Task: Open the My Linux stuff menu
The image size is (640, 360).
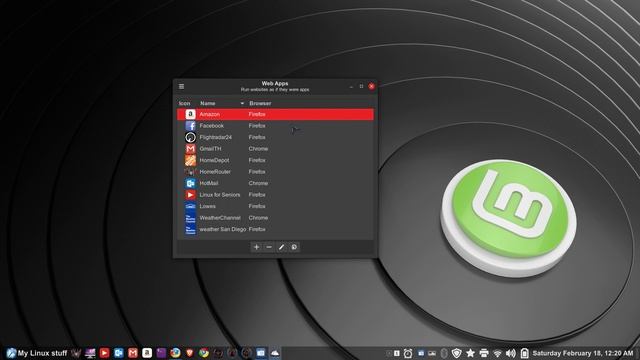Action: (37, 353)
